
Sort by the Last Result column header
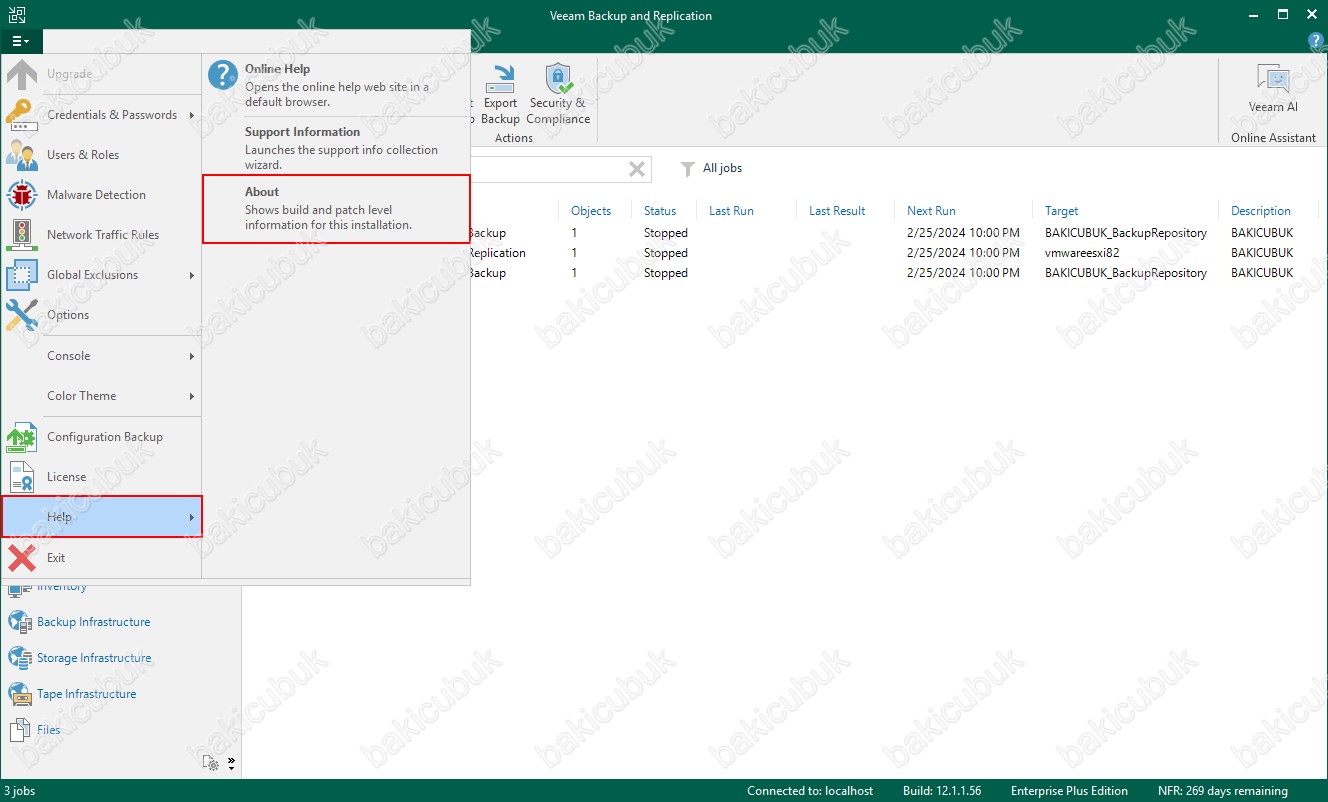837,211
